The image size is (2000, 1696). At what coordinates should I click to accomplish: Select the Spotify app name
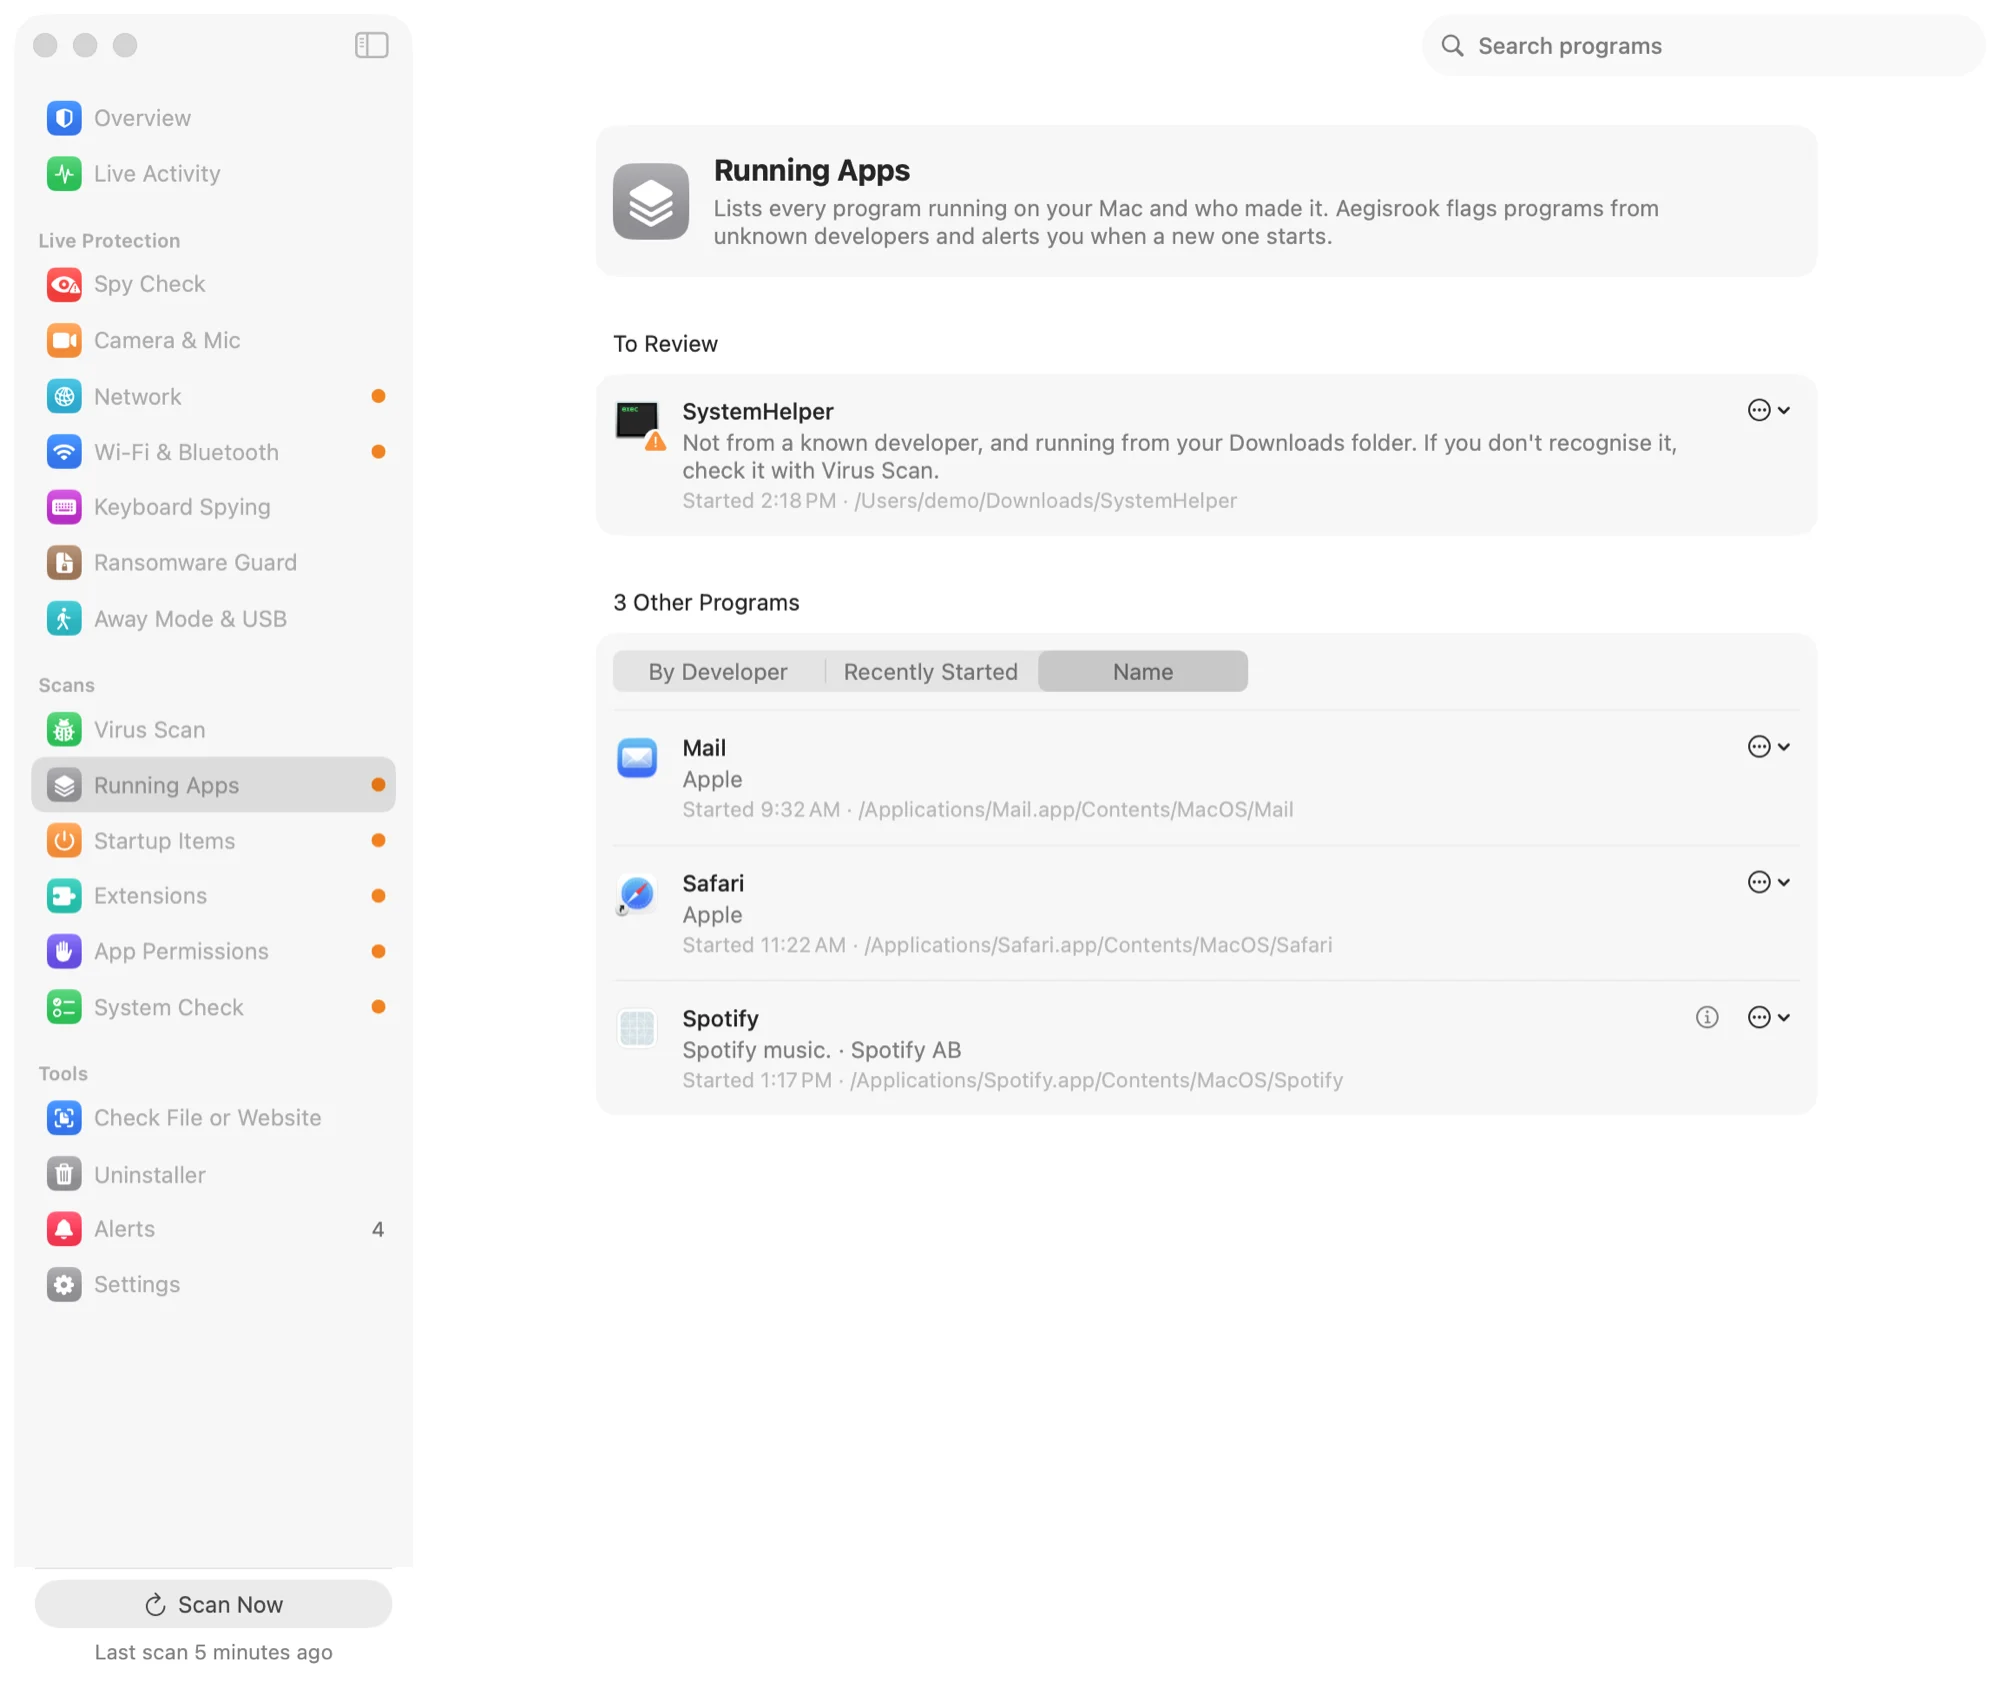[x=720, y=1019]
